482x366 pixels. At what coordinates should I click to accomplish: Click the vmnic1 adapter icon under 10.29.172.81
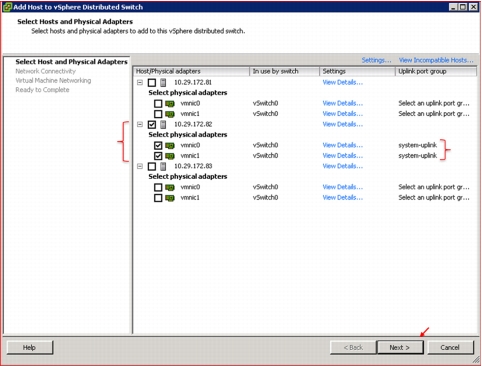pos(170,114)
